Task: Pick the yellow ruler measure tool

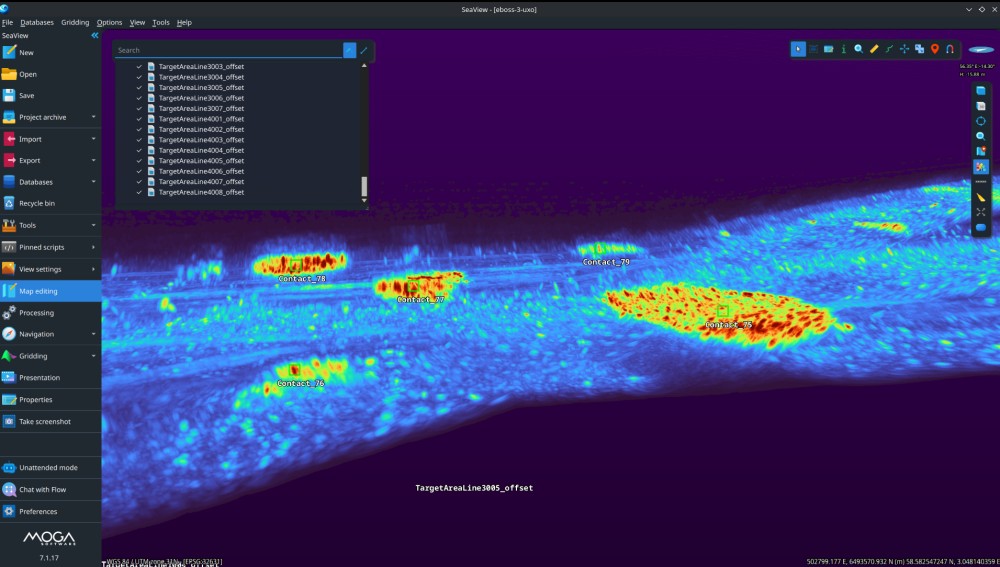Action: pyautogui.click(x=874, y=49)
